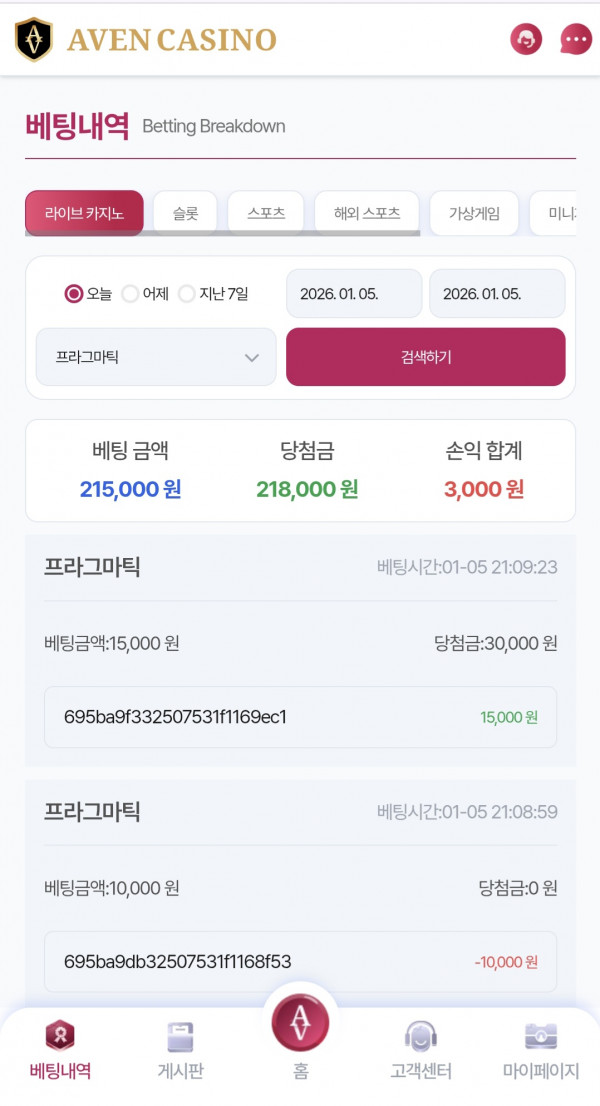Select the 해외 스포츠 tab
The image size is (600, 1106).
point(366,212)
